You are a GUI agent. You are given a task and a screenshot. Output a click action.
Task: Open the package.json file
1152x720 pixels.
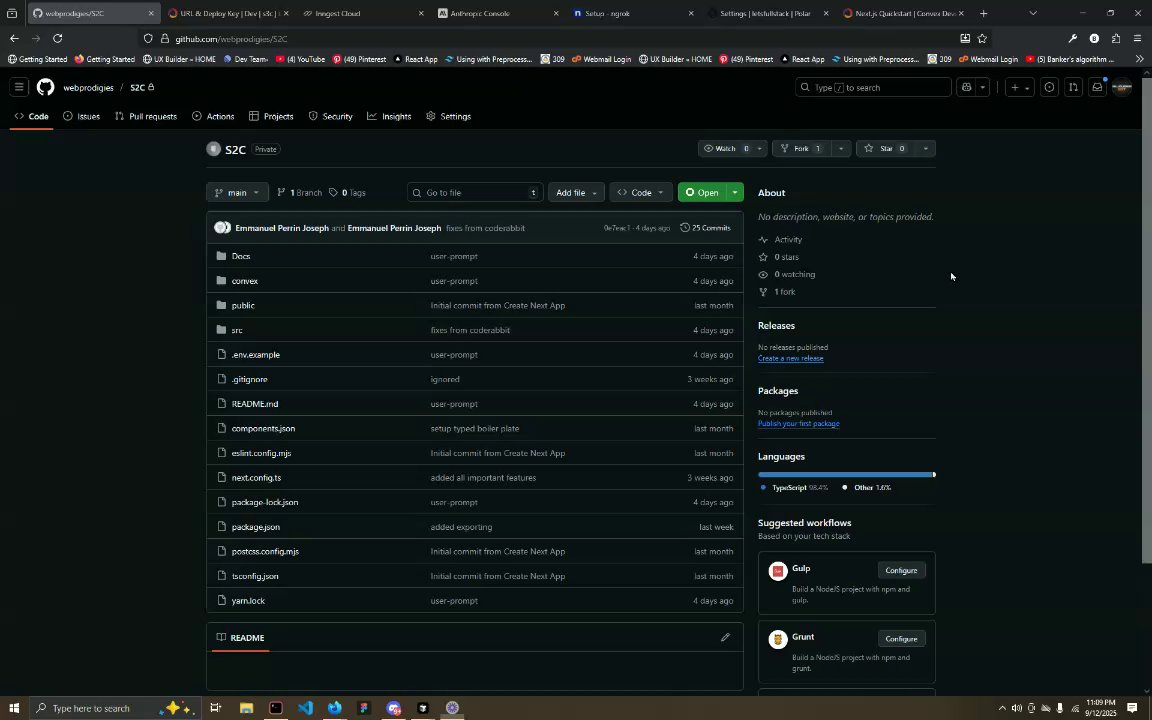(x=256, y=528)
